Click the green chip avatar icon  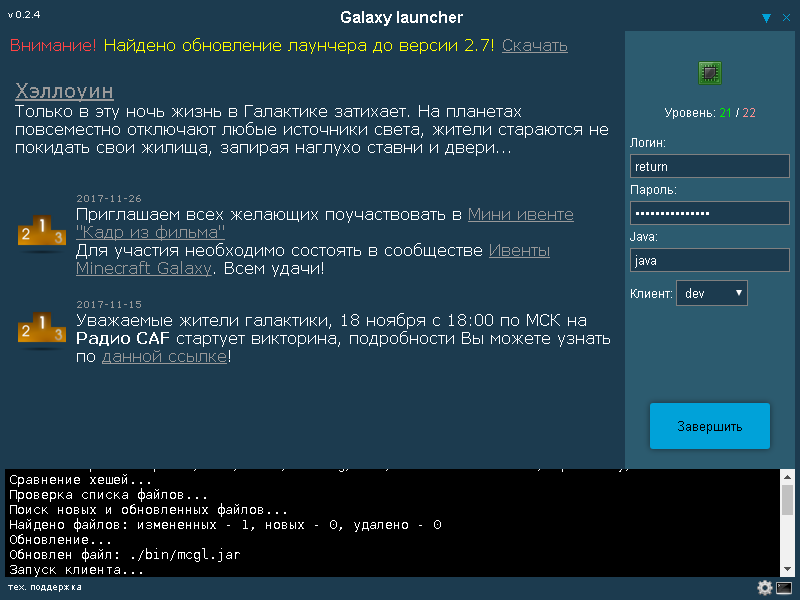click(710, 73)
